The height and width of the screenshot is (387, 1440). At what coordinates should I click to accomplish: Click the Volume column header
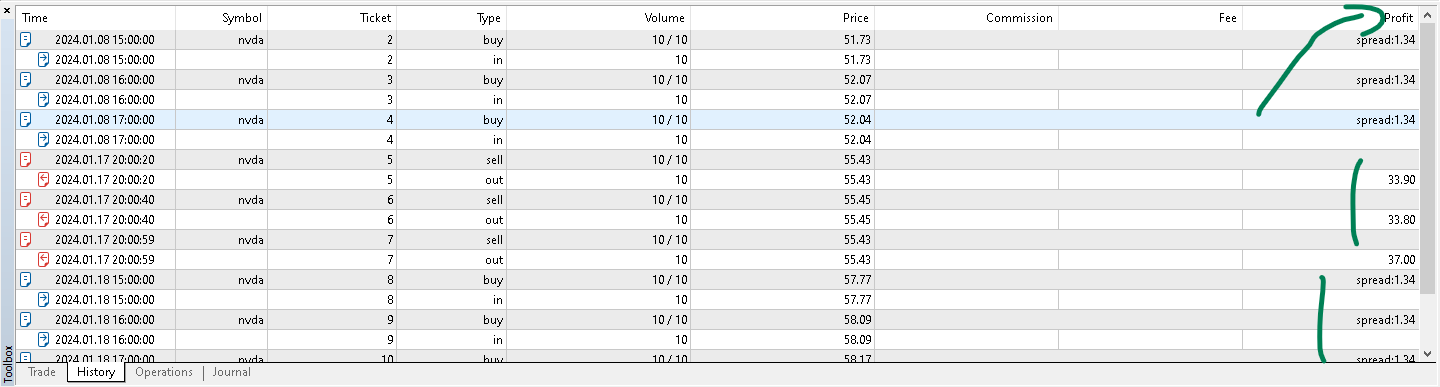[x=598, y=18]
